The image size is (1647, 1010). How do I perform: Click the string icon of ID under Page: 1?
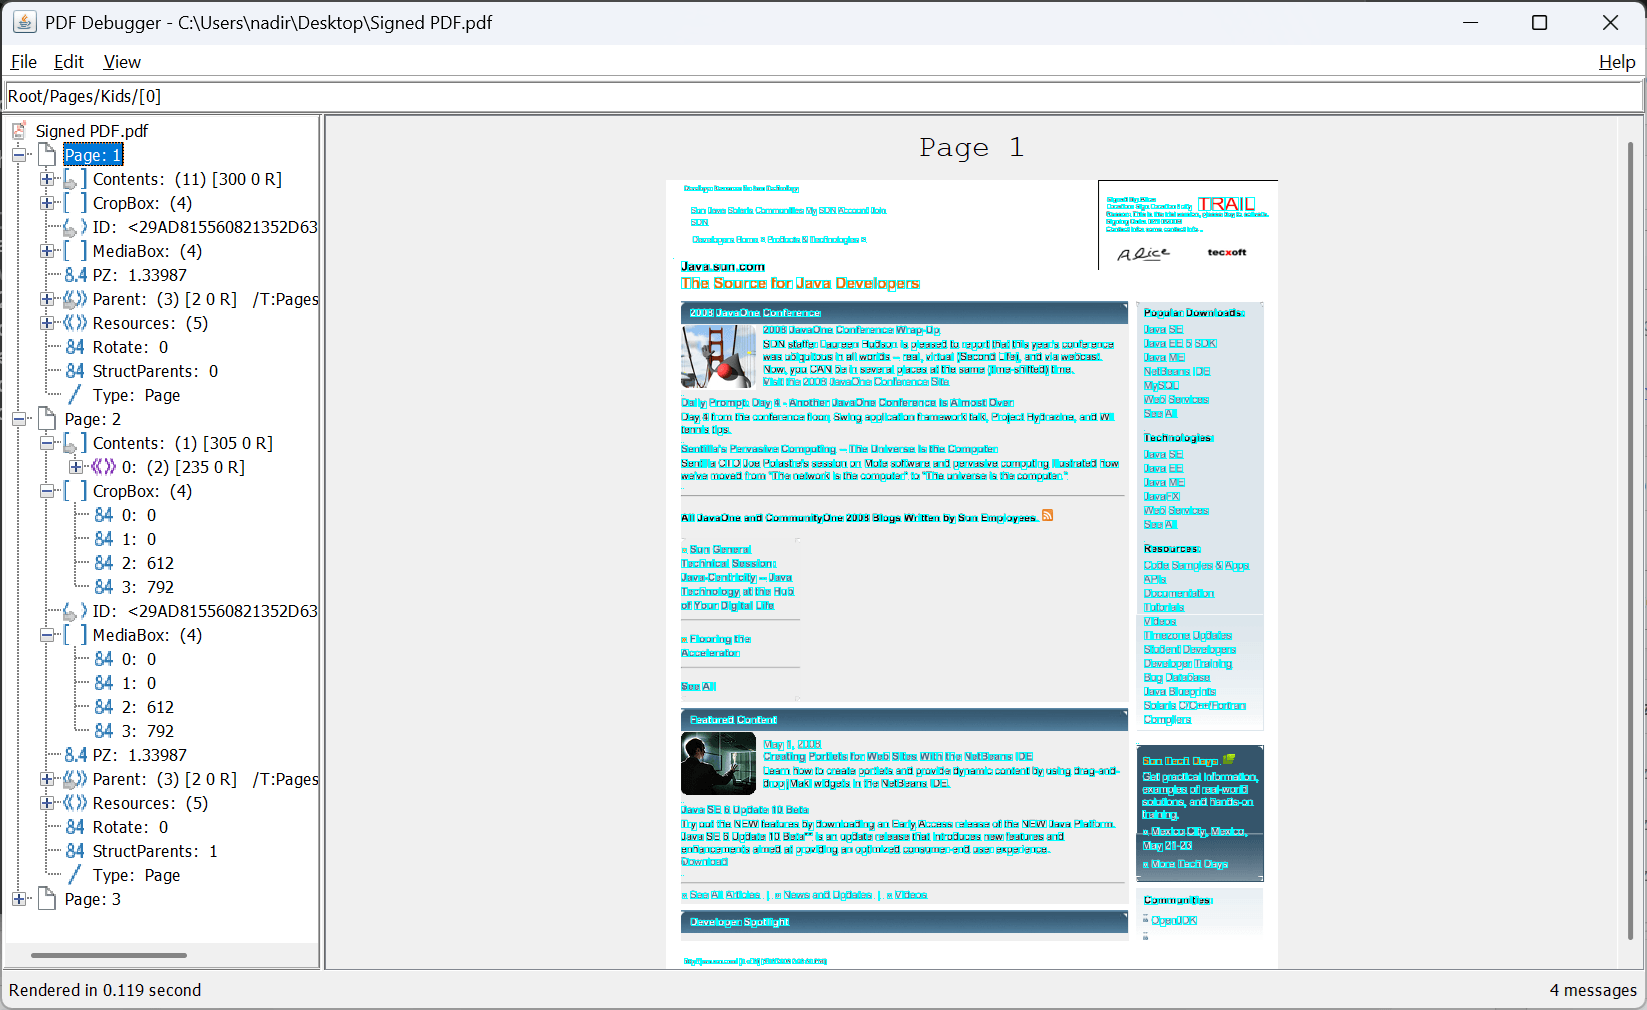click(75, 227)
